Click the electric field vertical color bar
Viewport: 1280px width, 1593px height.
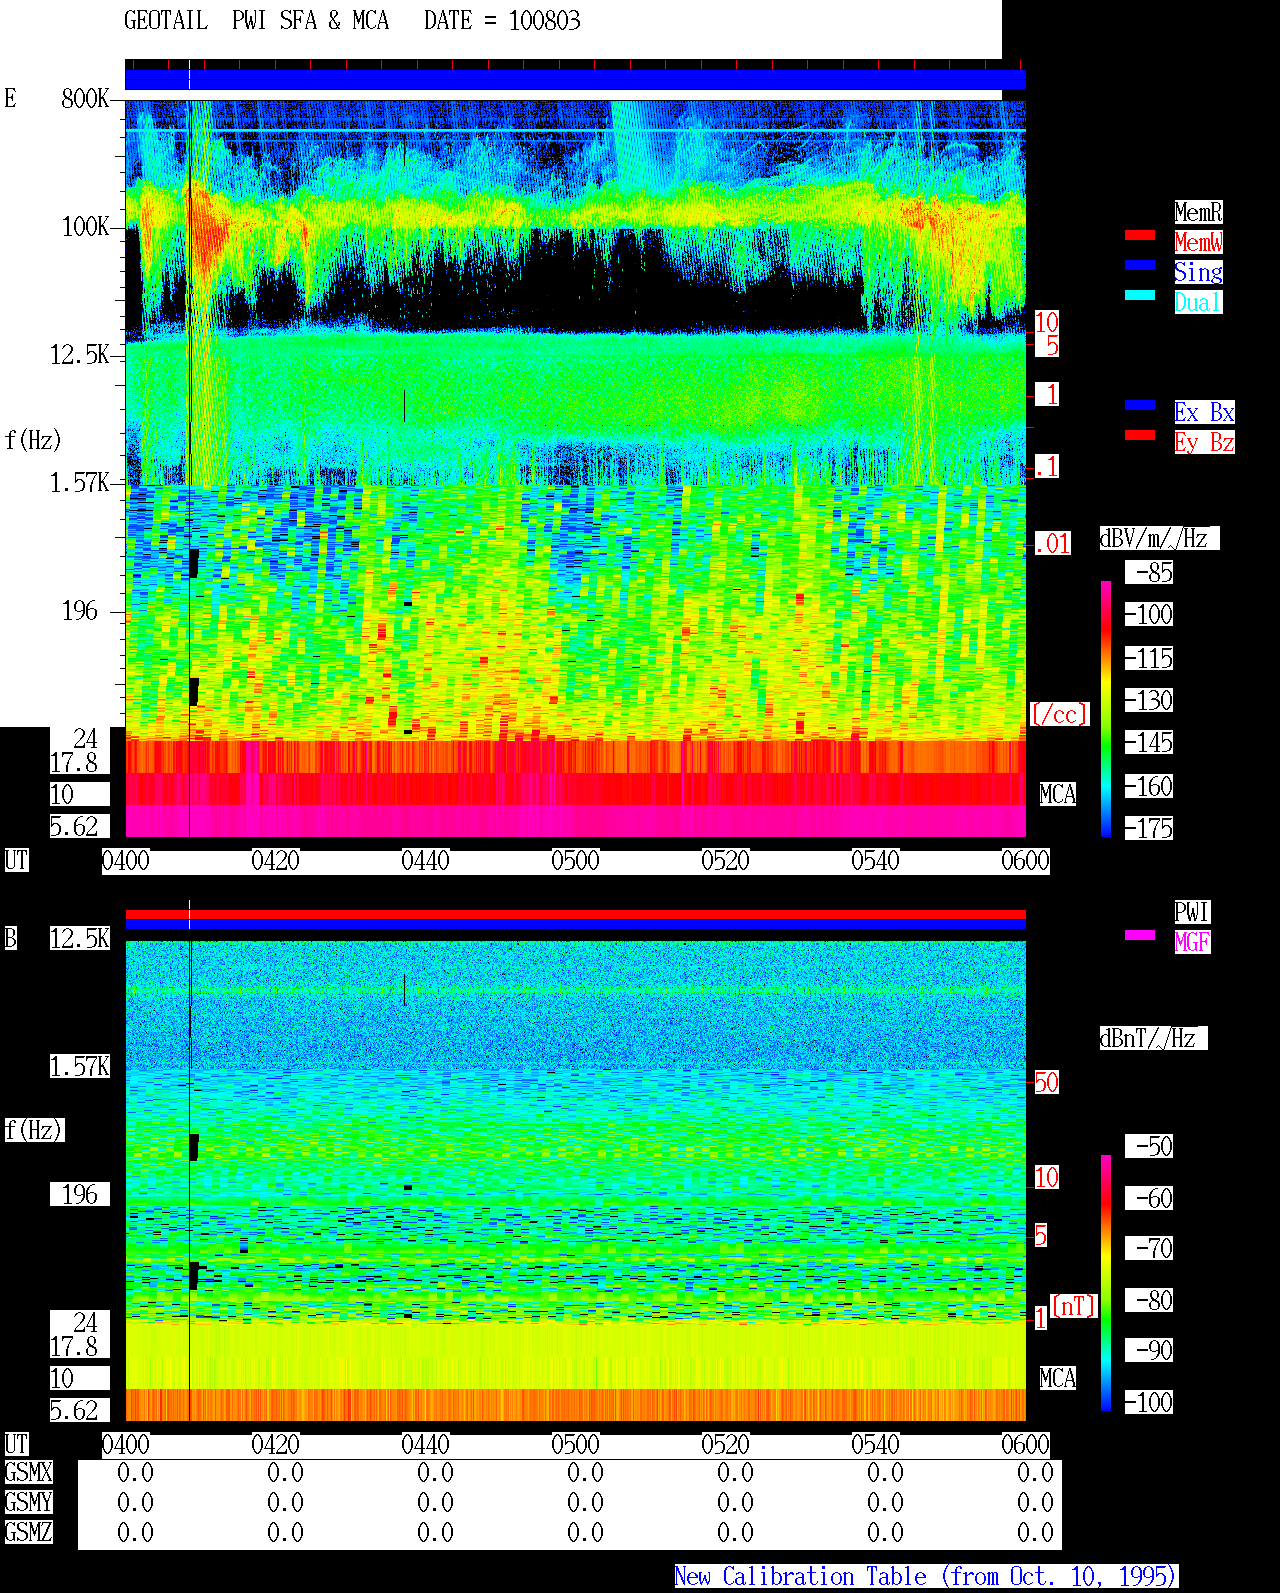point(1106,709)
